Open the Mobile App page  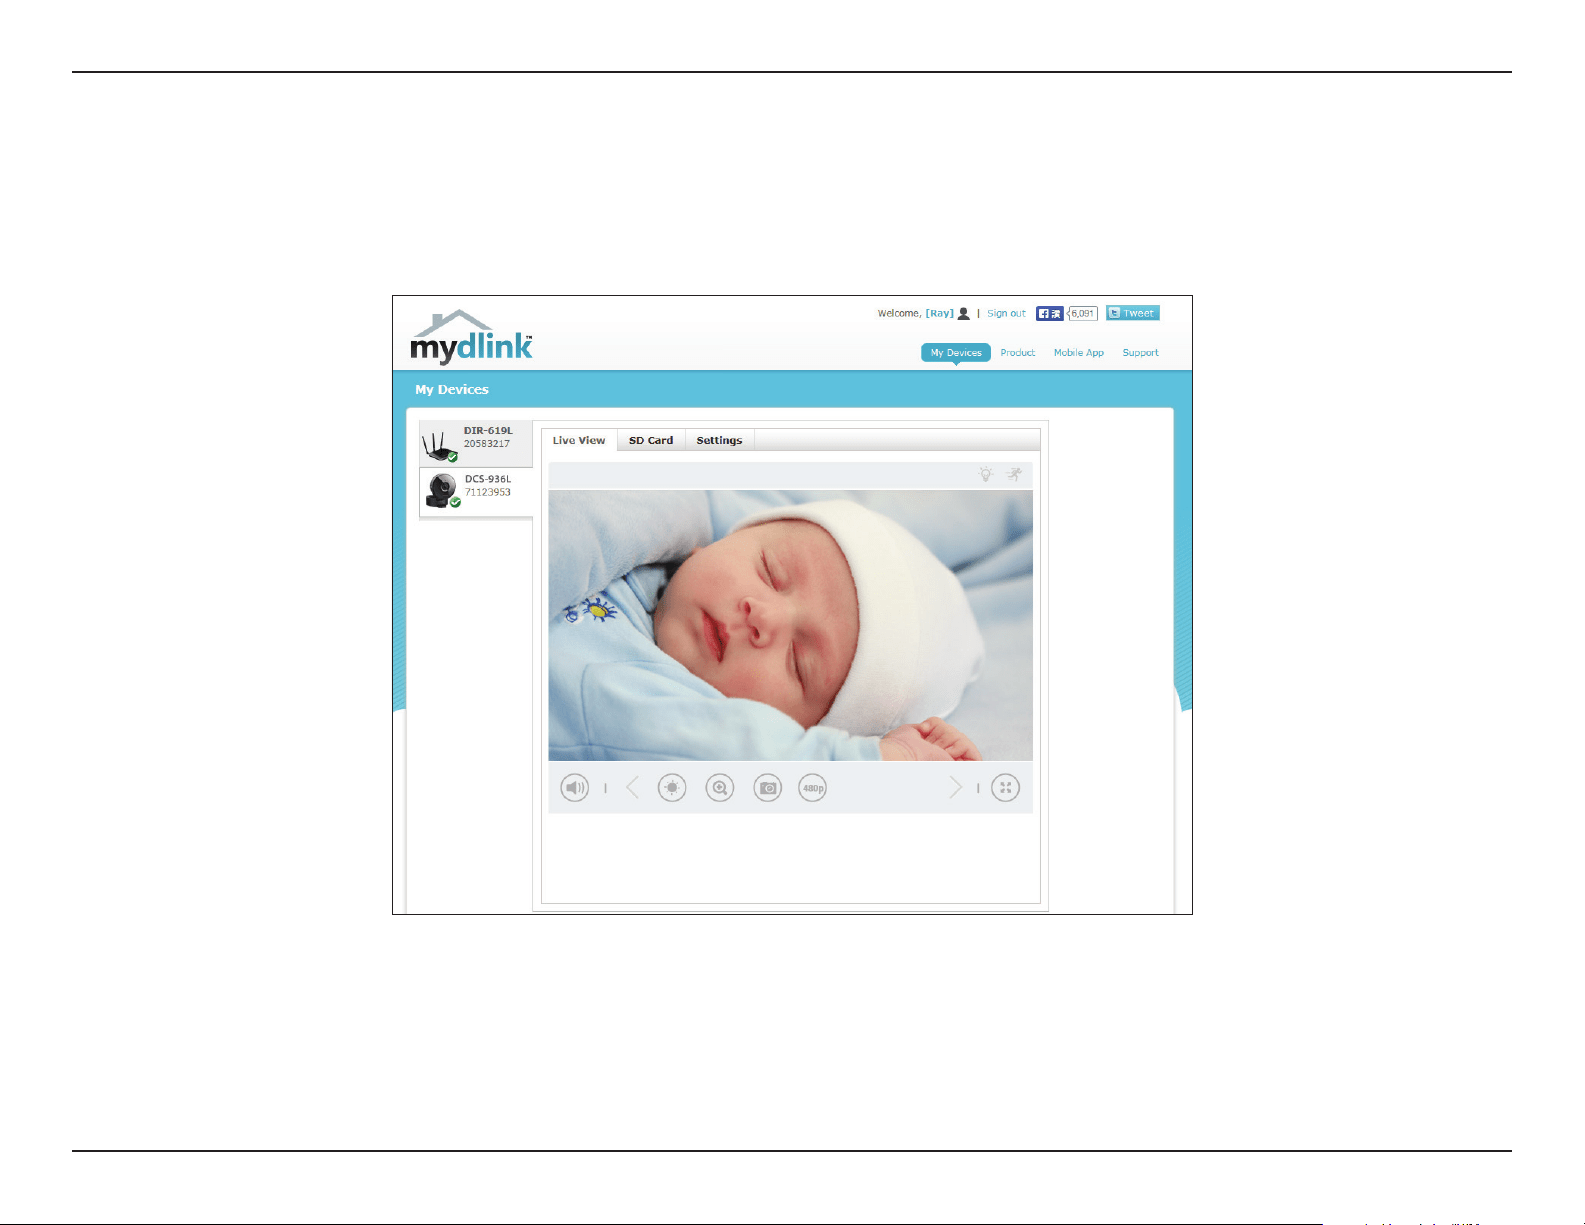1078,353
